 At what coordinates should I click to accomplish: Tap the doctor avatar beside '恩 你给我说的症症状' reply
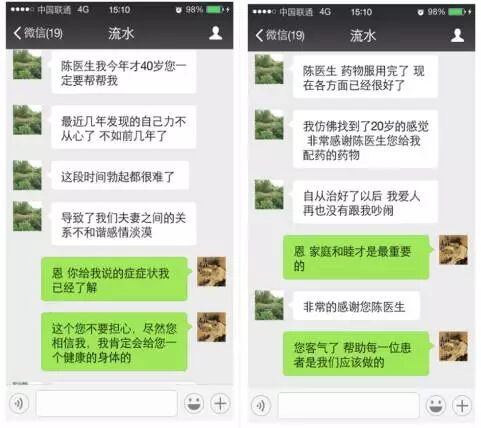click(x=211, y=271)
